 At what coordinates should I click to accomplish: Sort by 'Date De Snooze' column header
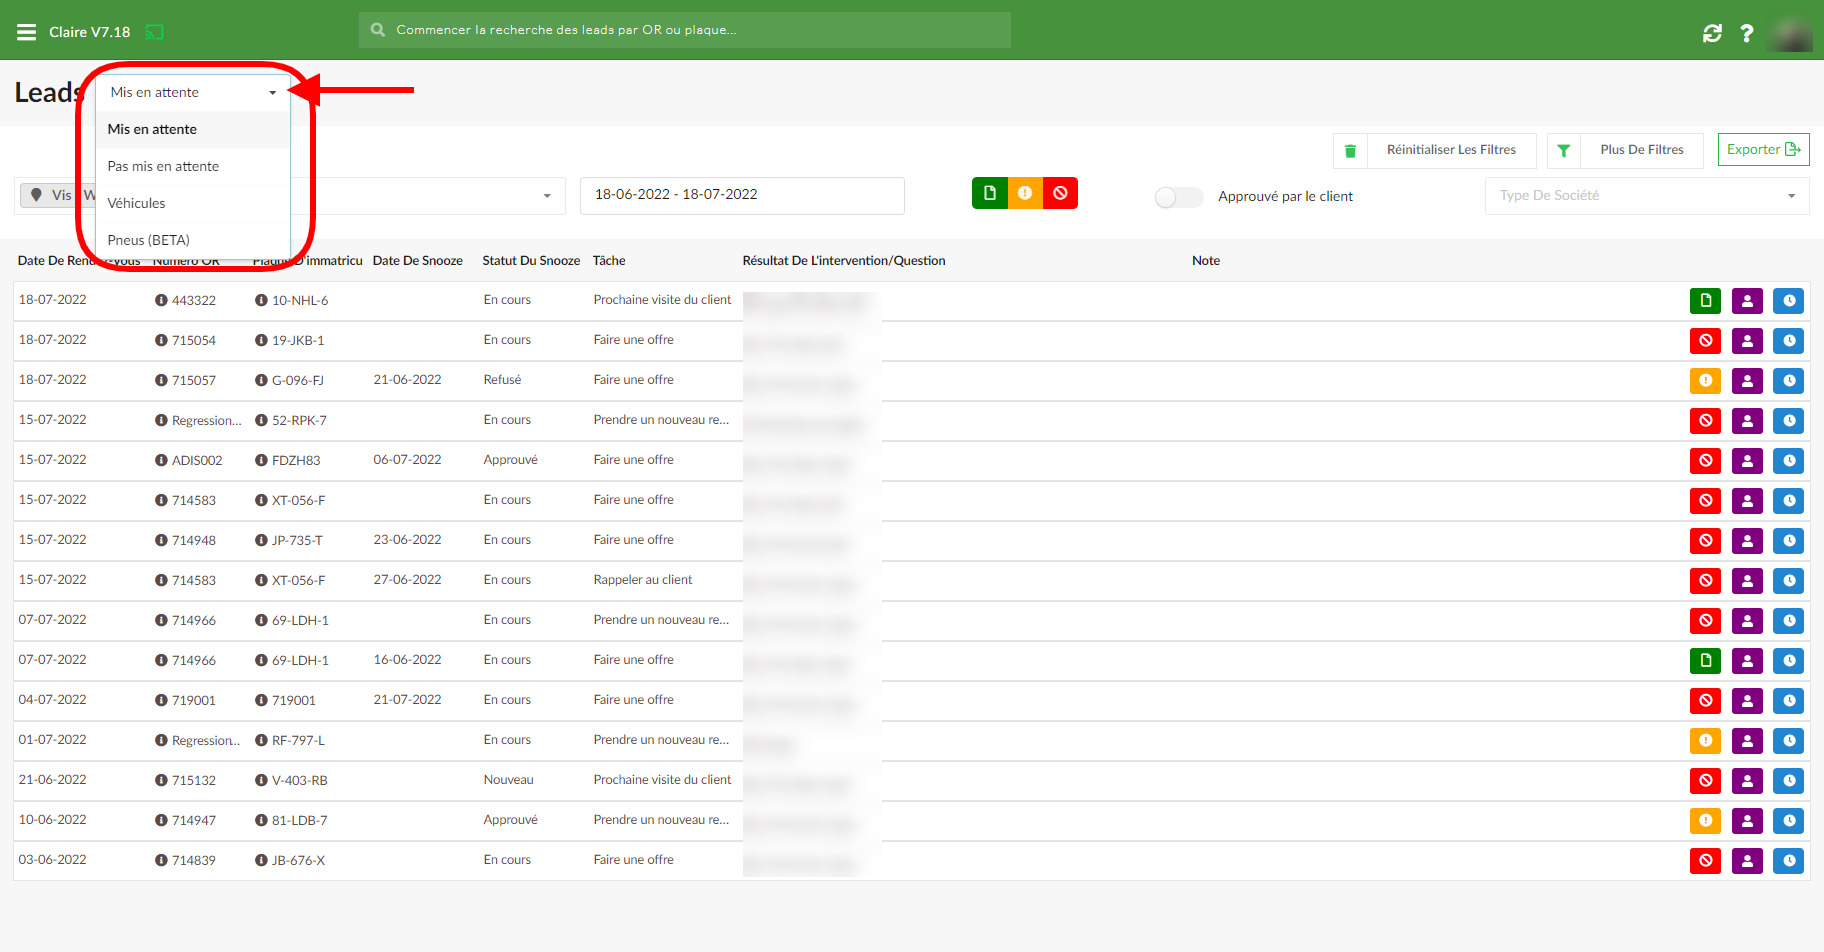(417, 261)
